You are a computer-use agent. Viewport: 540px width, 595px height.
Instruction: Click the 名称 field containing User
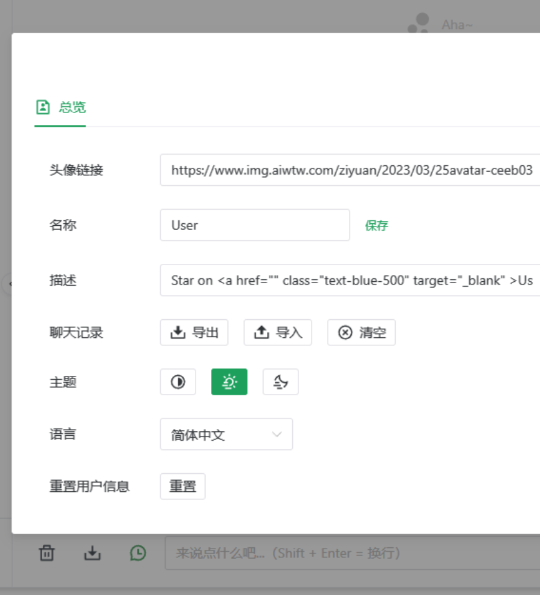click(255, 225)
